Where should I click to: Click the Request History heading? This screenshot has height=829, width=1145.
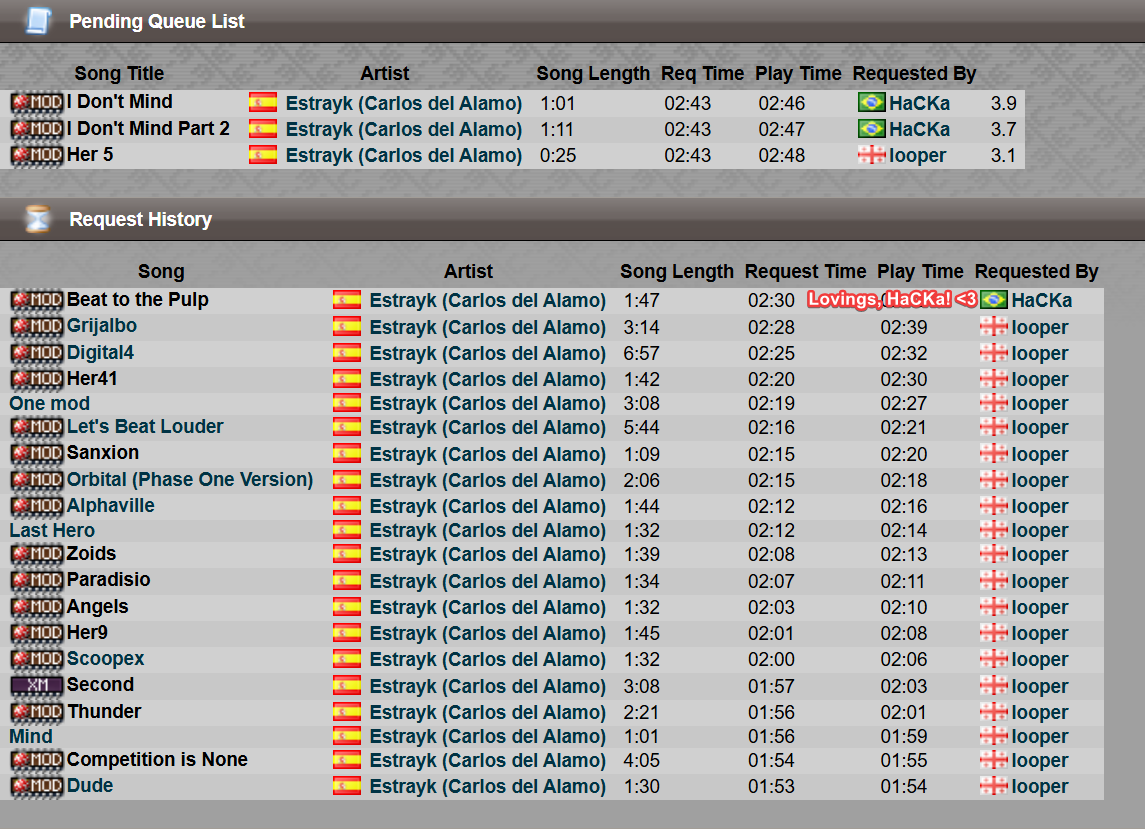pos(140,219)
